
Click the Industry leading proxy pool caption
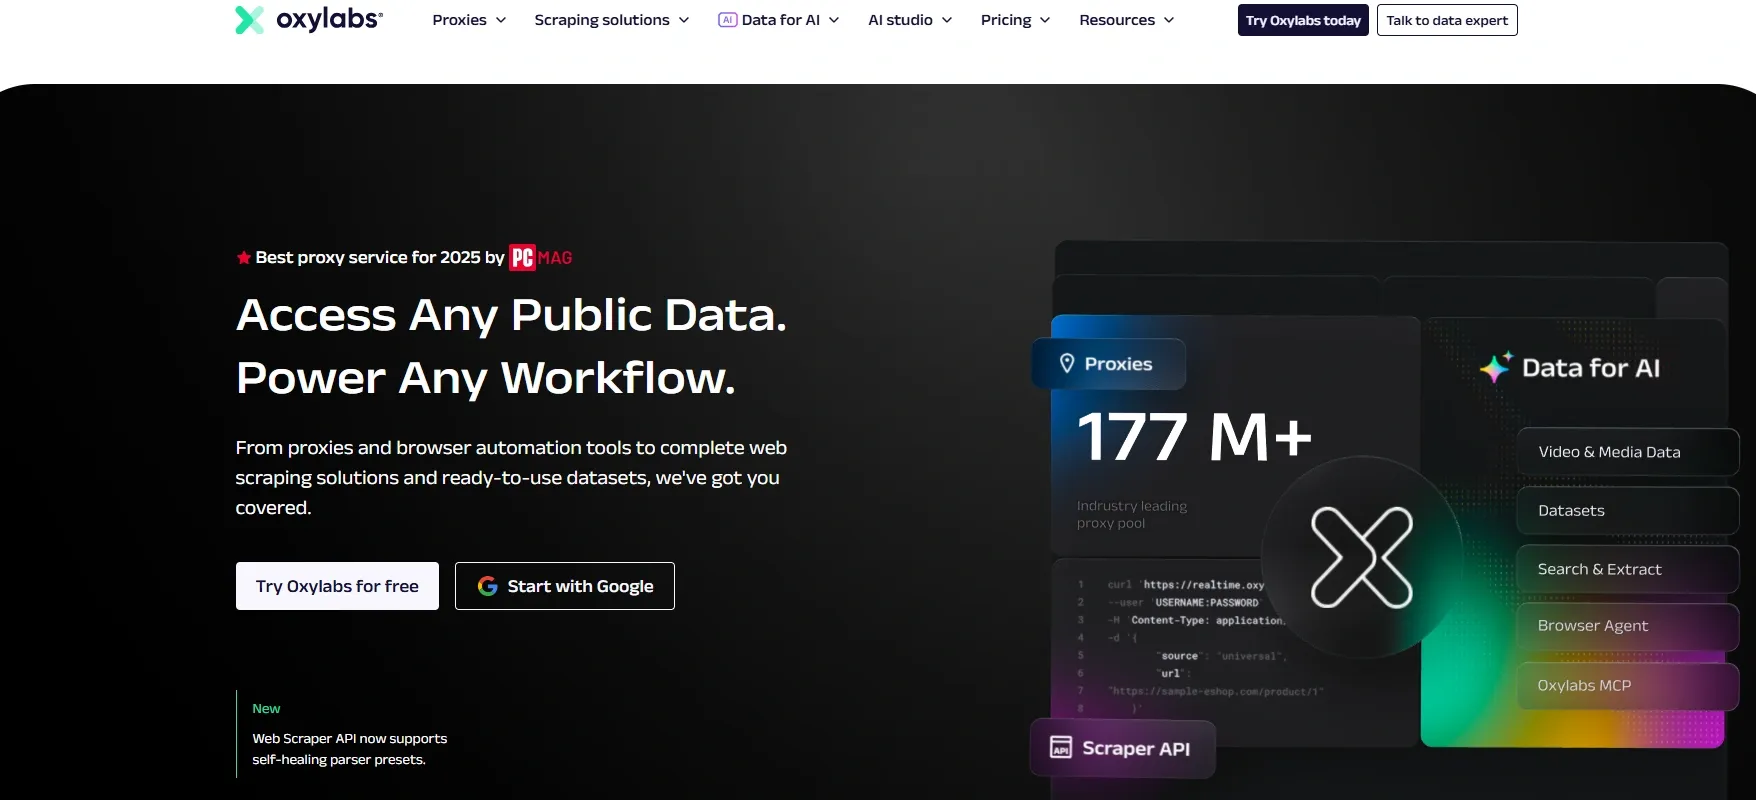click(1132, 514)
